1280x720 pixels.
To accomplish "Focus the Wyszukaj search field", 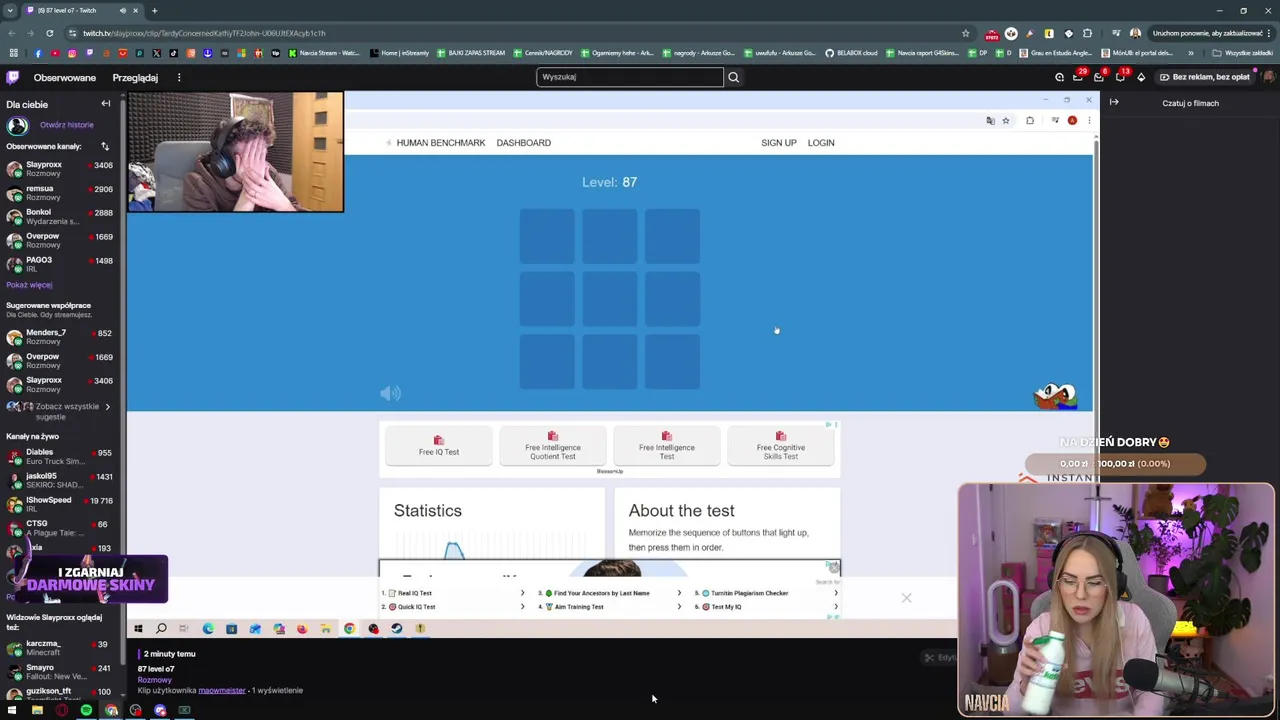I will tap(630, 77).
